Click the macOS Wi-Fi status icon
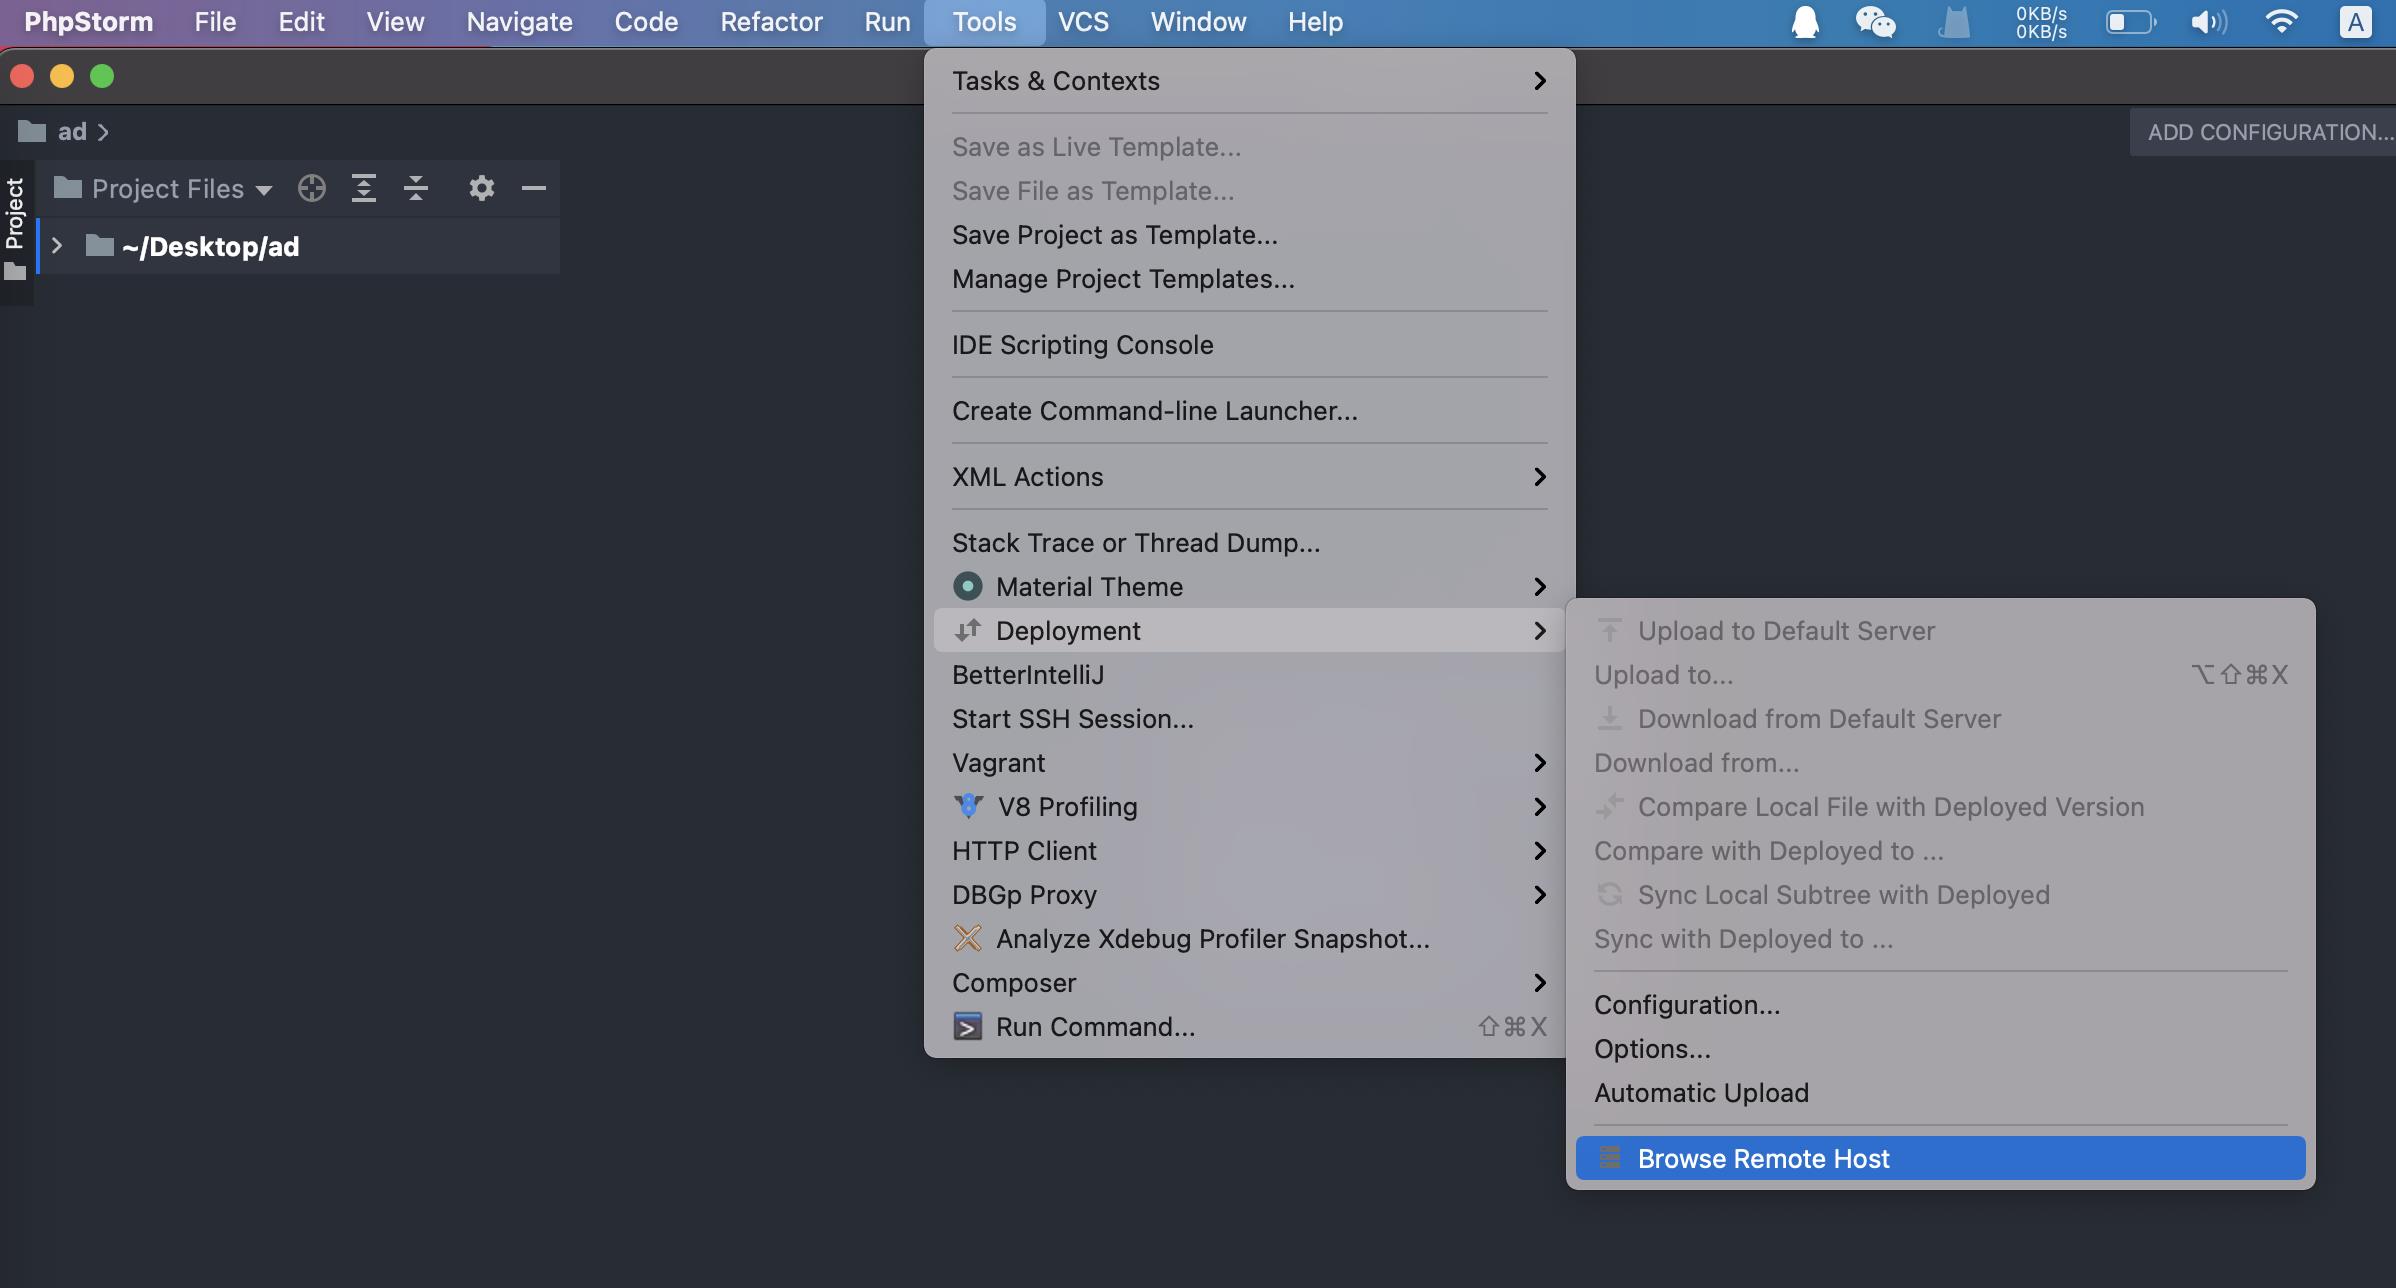This screenshot has width=2396, height=1288. point(2282,22)
